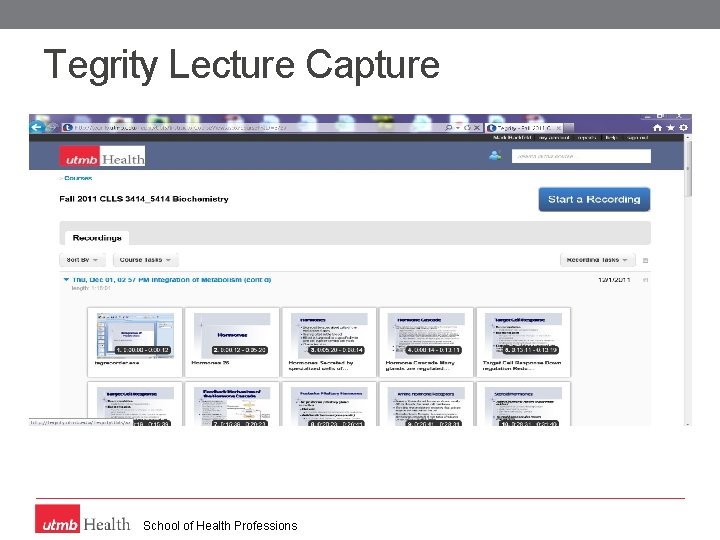
Task: Open chapter 1 tegrecorder thumbnail
Action: [x=135, y=342]
